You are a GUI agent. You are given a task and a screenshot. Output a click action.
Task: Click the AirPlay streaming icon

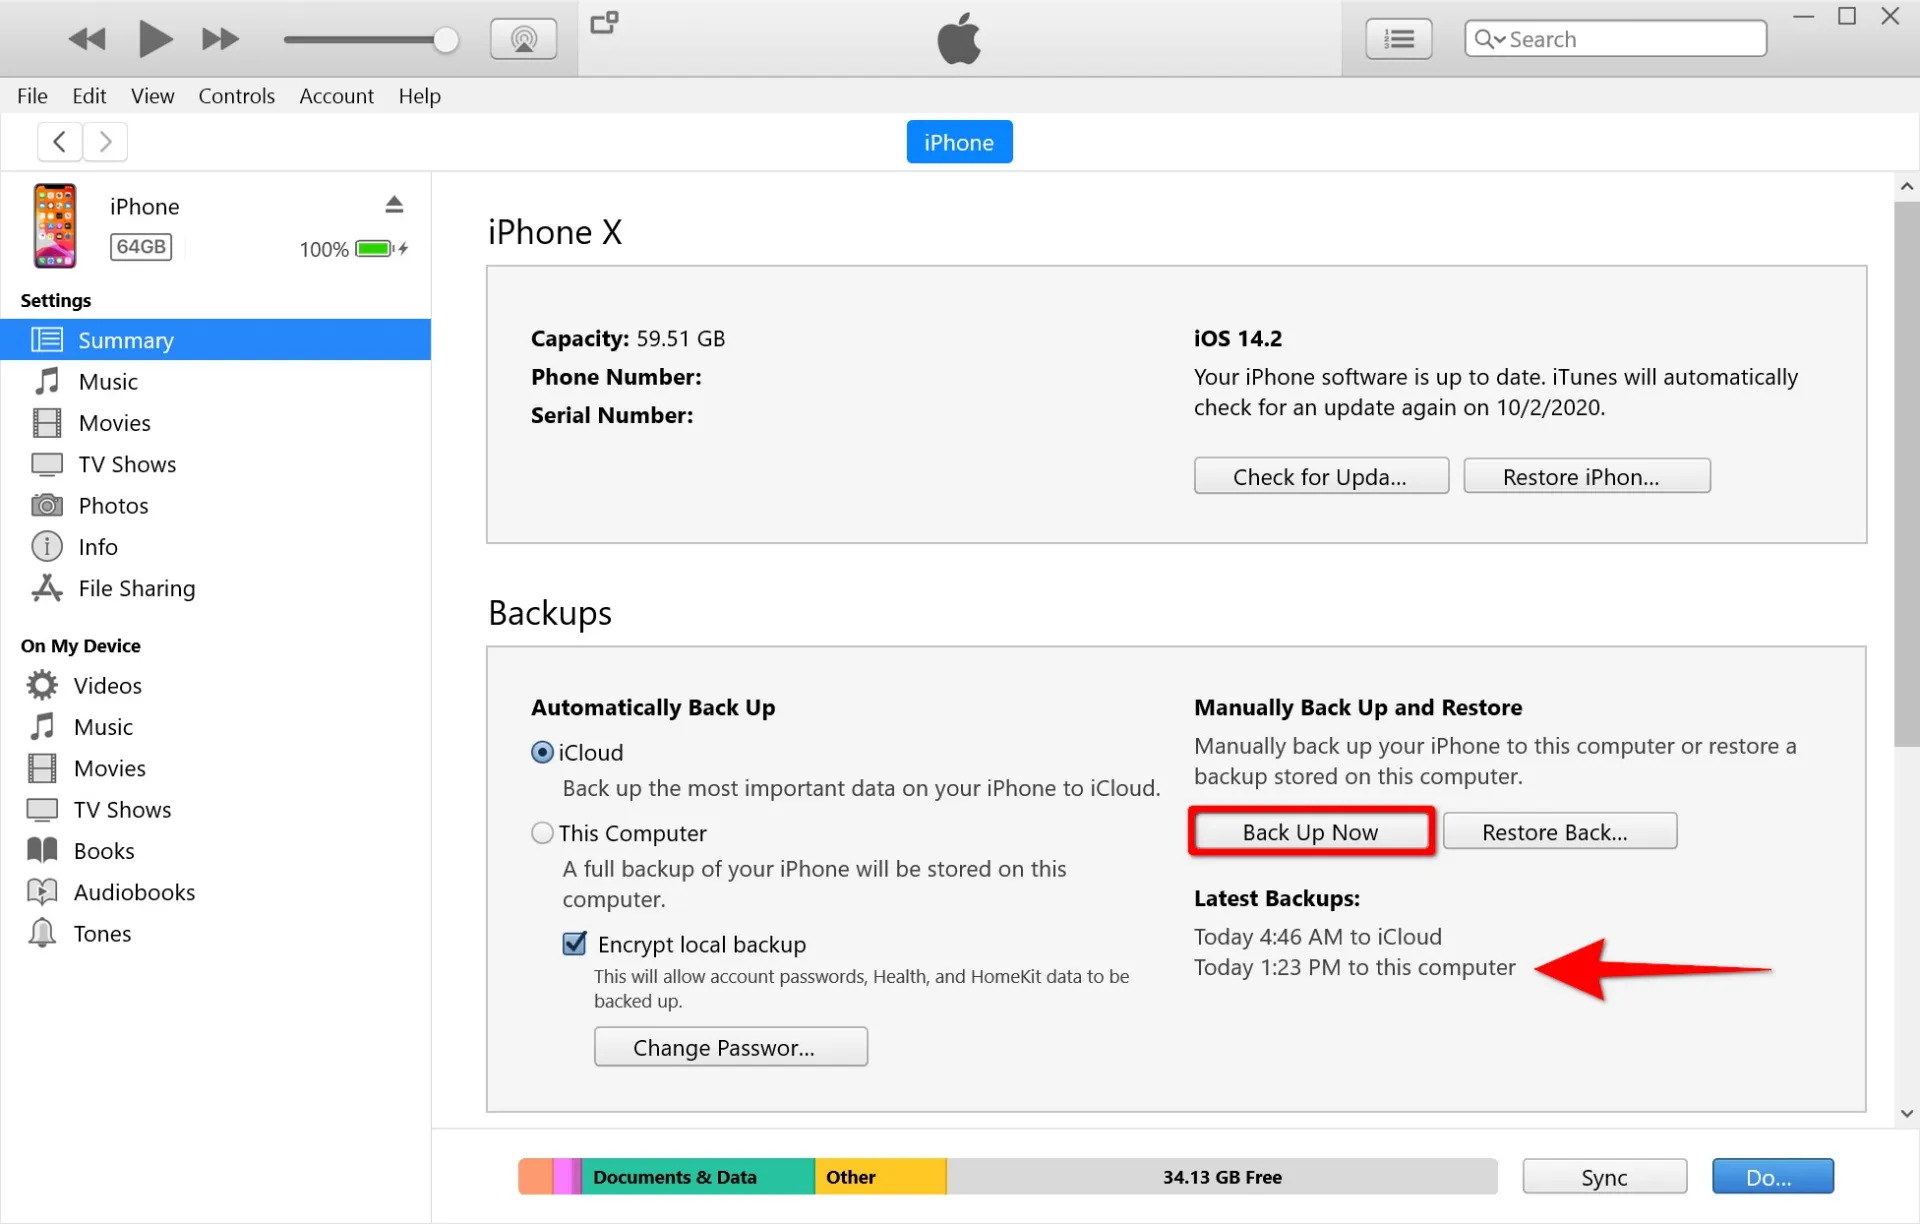[525, 38]
